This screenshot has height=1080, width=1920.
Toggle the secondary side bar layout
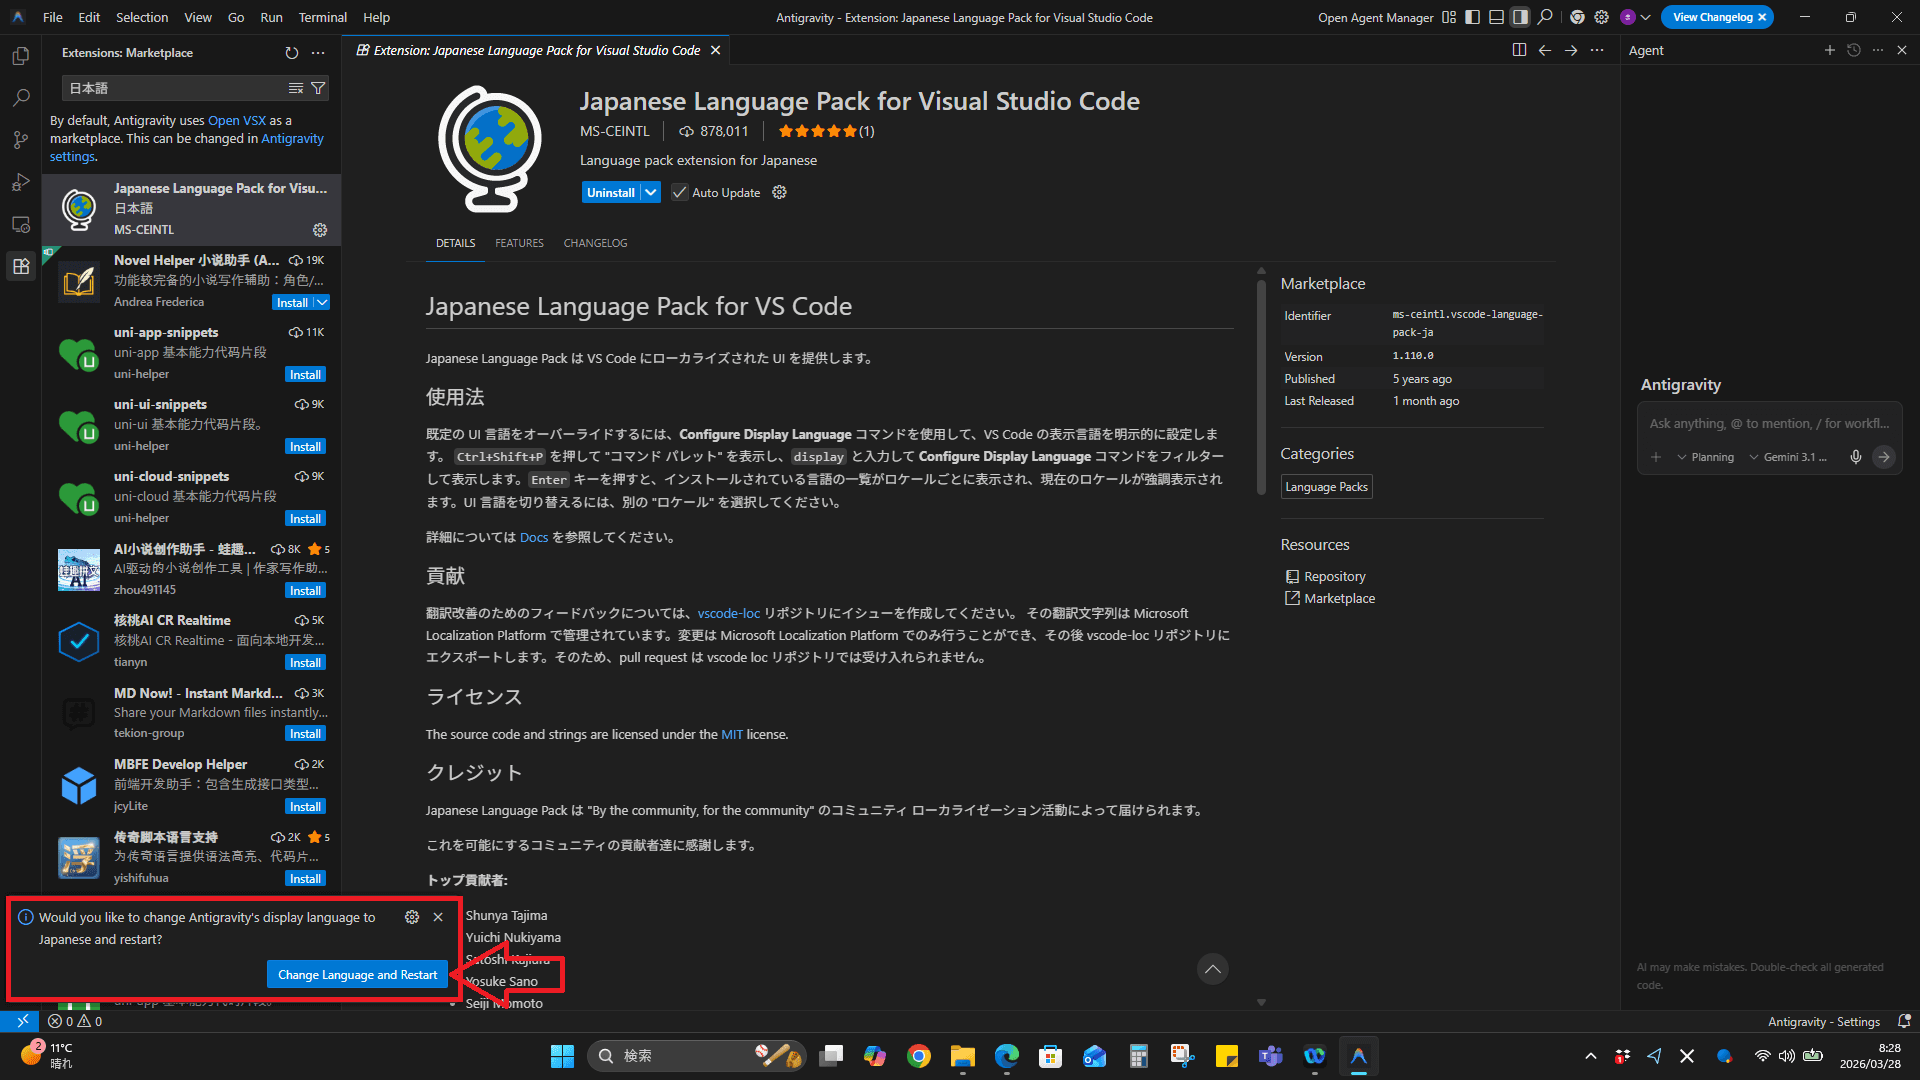tap(1520, 17)
